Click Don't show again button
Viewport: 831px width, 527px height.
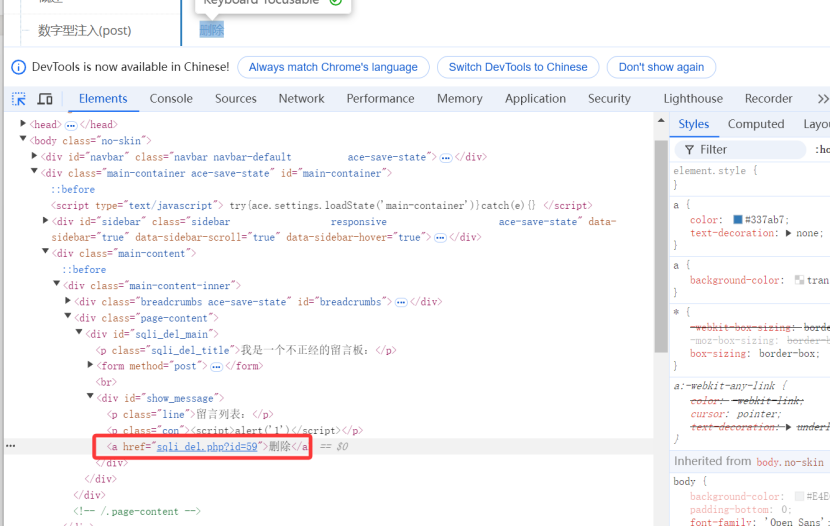coord(661,67)
